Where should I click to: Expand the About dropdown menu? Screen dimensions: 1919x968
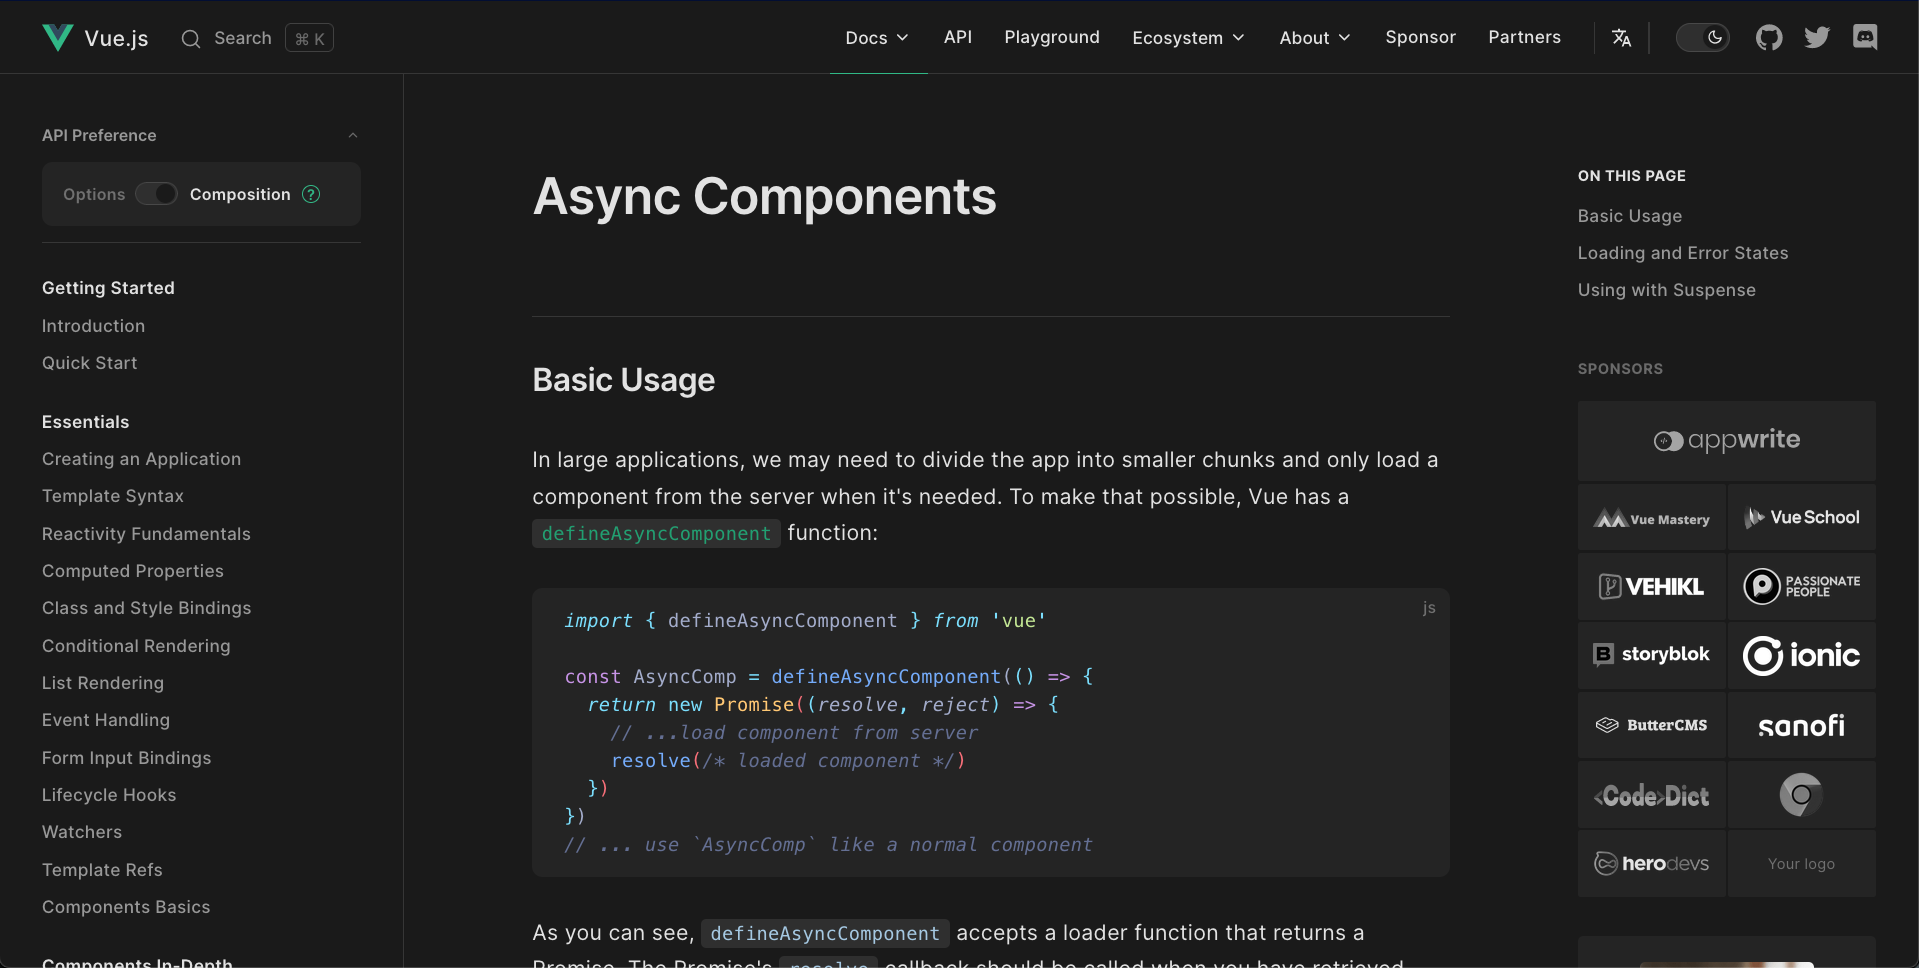1316,38
